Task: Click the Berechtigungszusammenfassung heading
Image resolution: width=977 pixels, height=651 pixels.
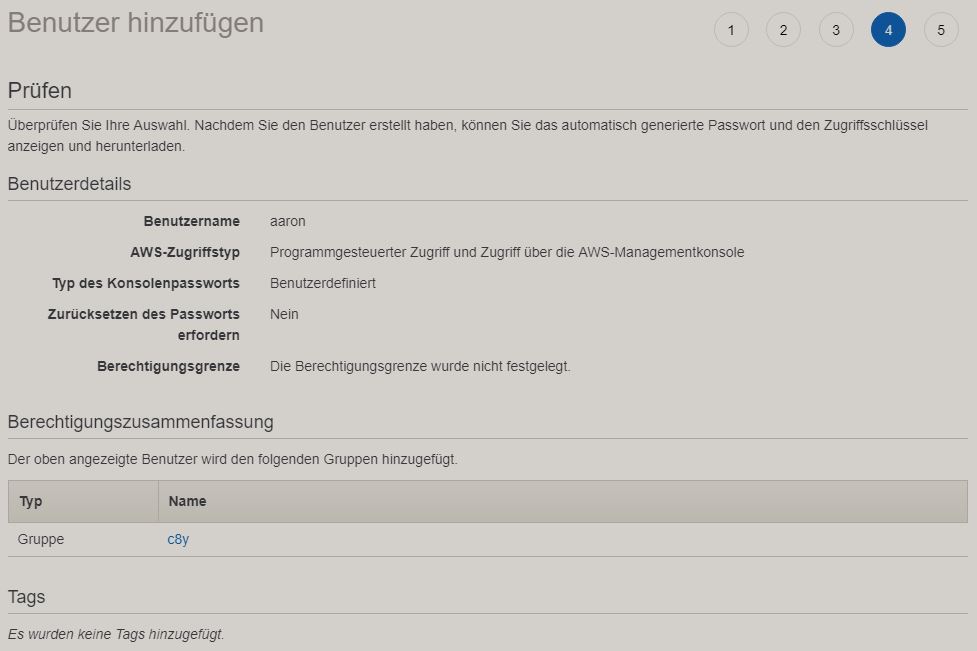Action: tap(140, 422)
